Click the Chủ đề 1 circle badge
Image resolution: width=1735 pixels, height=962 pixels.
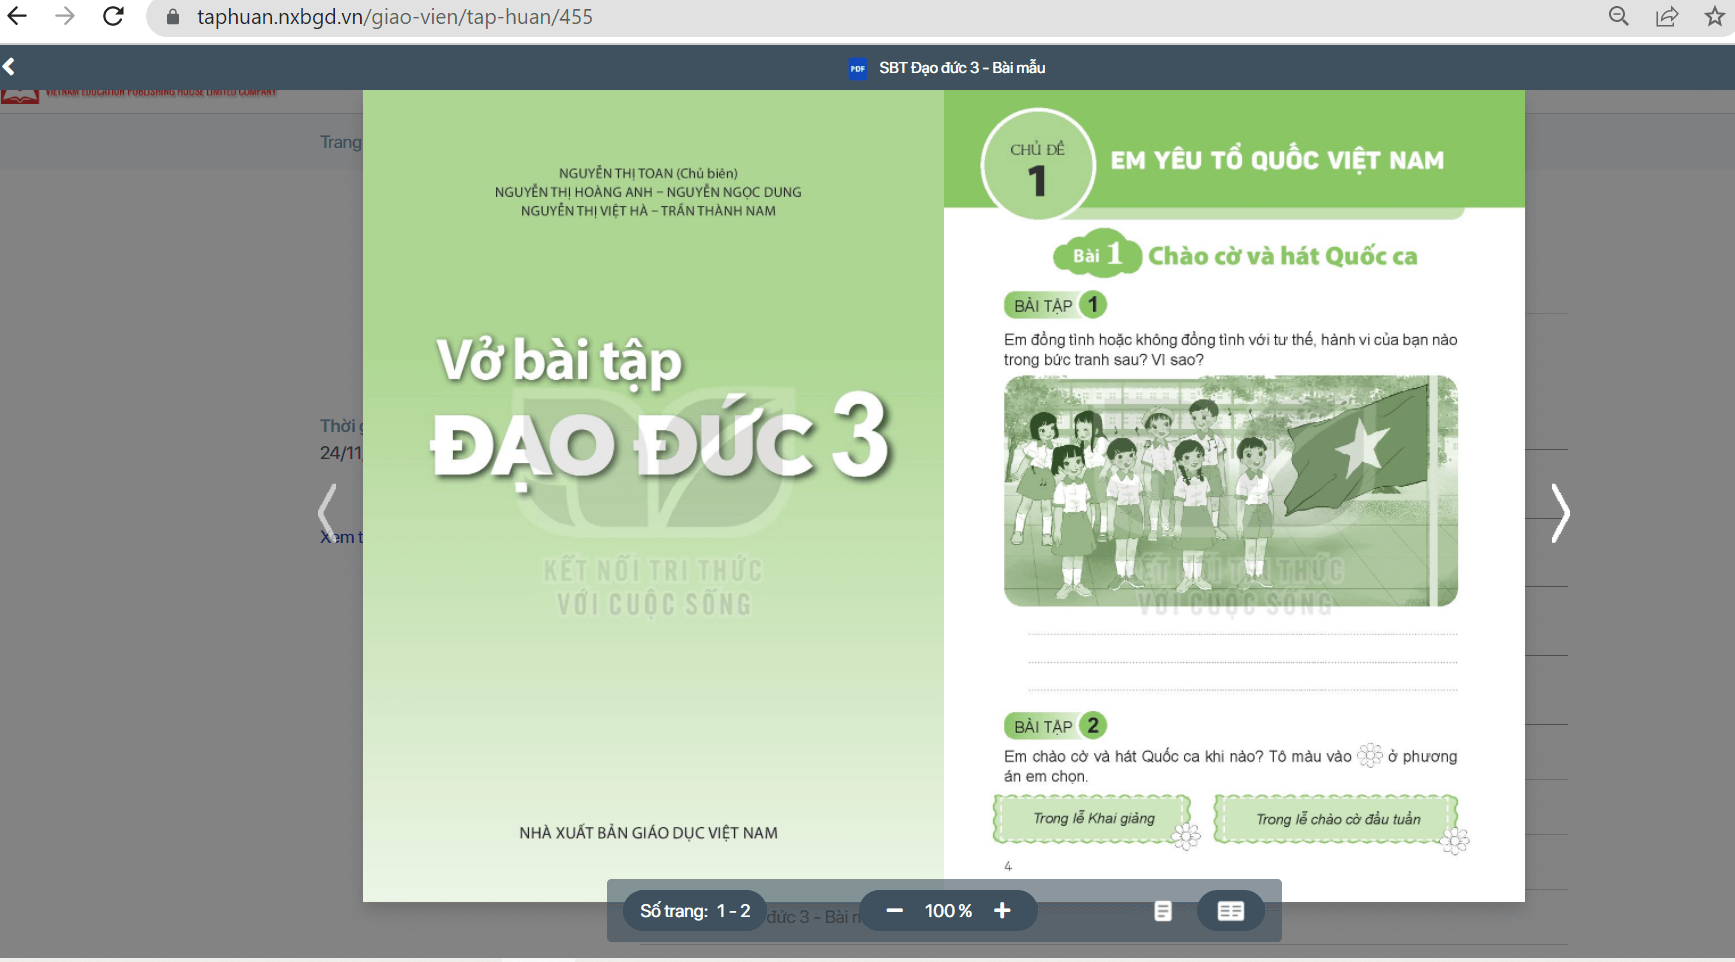(x=1037, y=166)
